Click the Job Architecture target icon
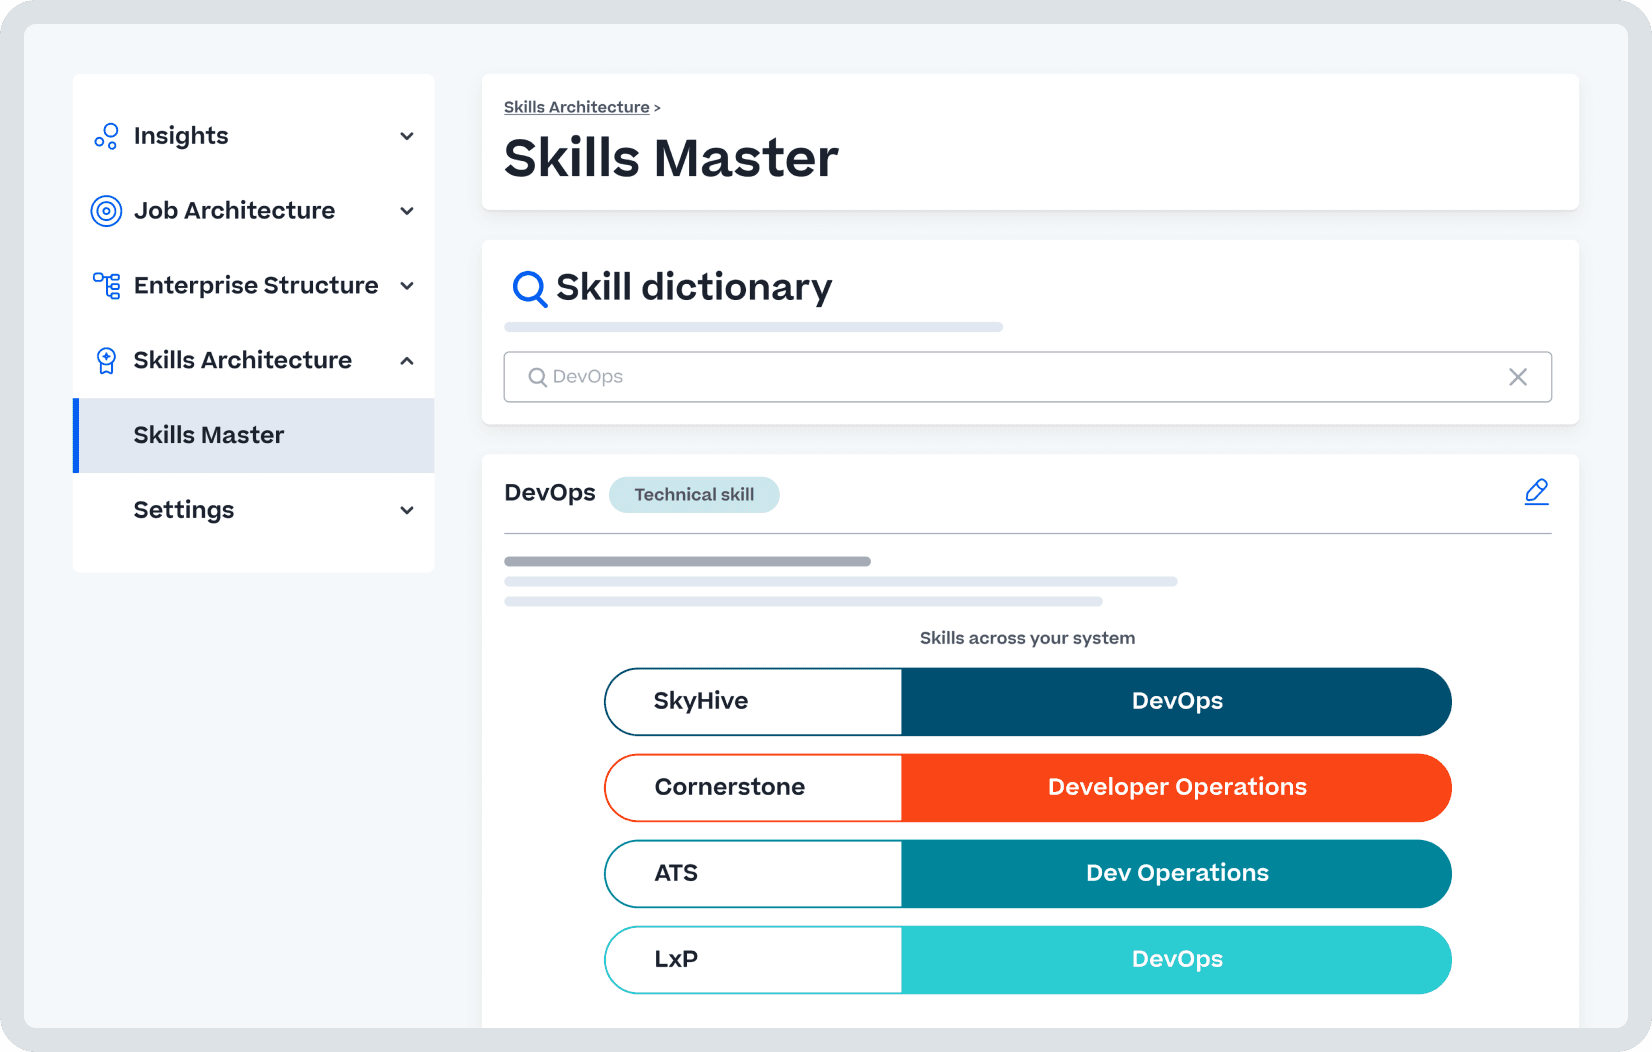The width and height of the screenshot is (1652, 1052). [x=106, y=211]
